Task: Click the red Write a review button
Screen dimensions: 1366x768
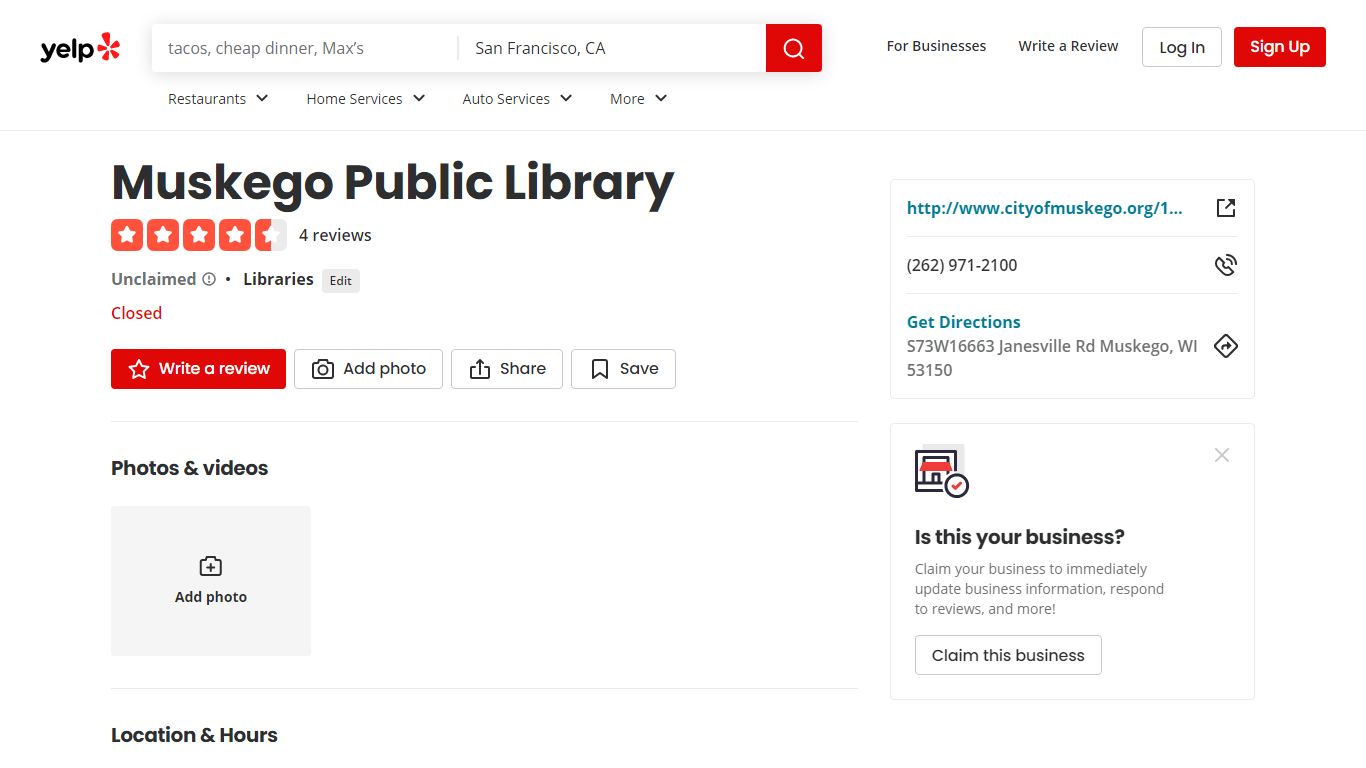Action: 198,369
